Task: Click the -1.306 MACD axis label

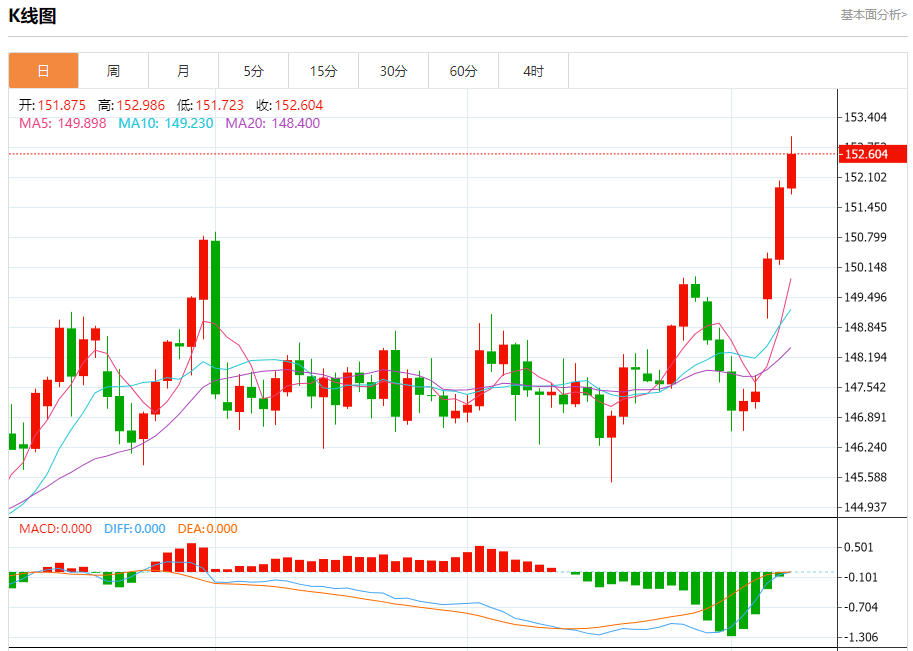Action: click(x=861, y=637)
